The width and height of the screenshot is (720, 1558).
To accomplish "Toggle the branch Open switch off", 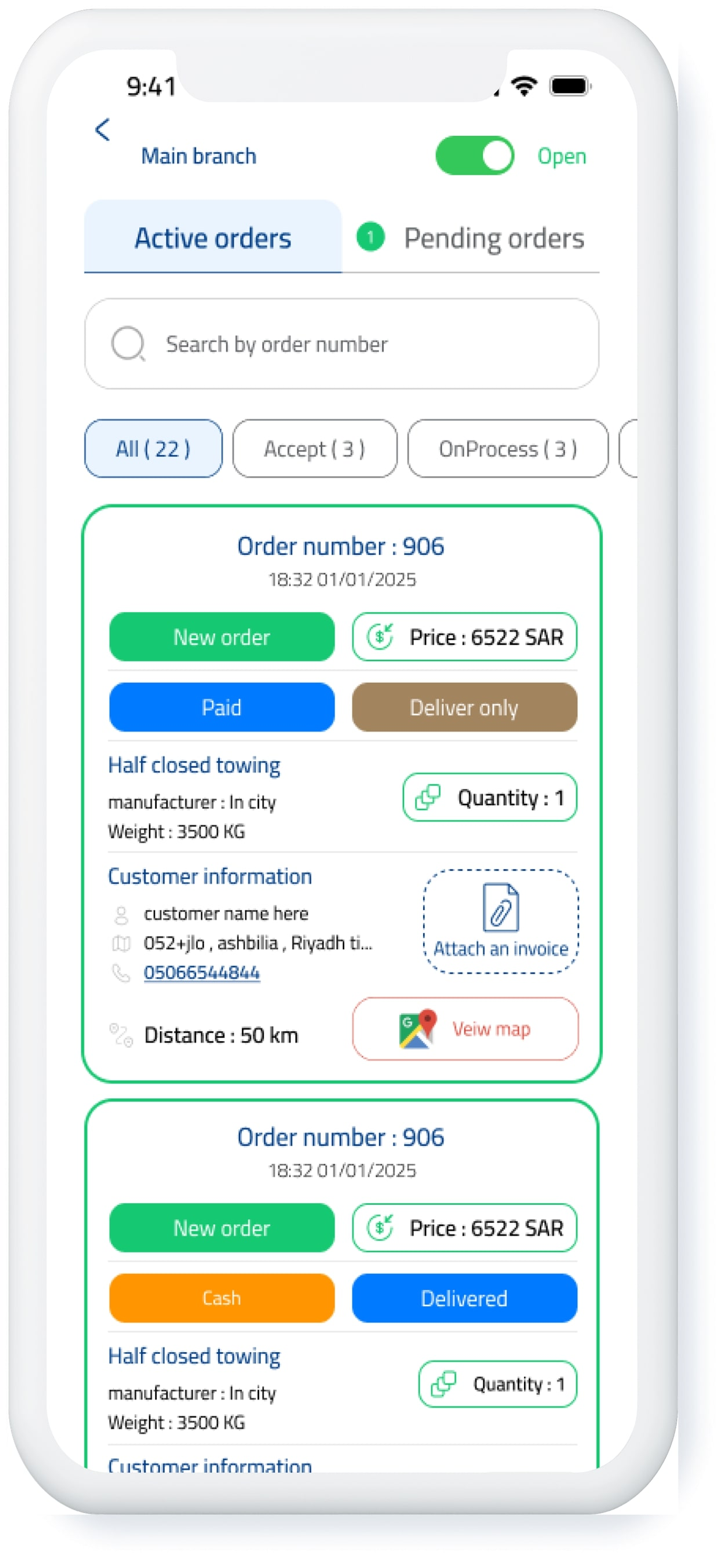I will click(474, 155).
